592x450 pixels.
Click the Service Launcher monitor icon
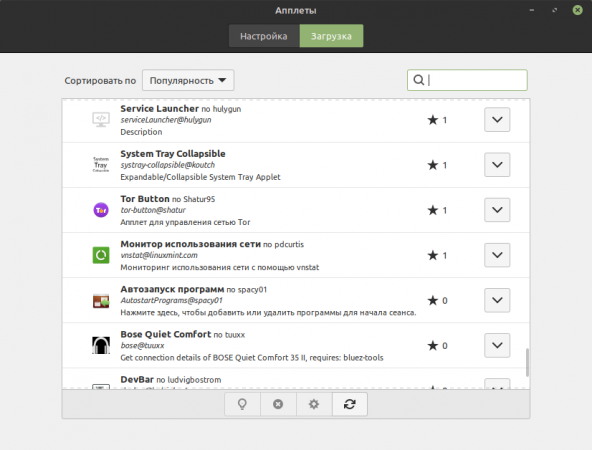click(101, 120)
